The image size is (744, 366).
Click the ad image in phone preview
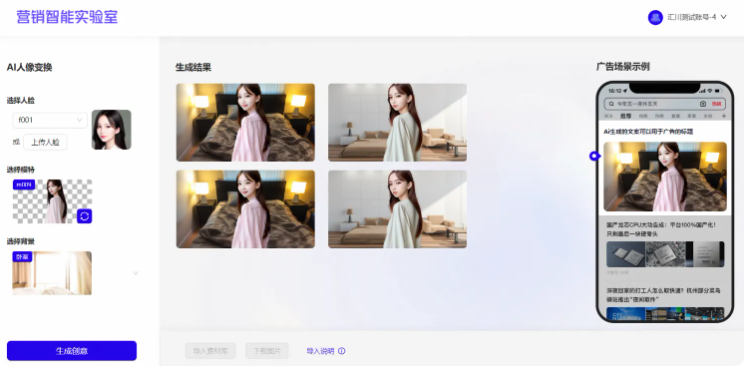pyautogui.click(x=665, y=177)
